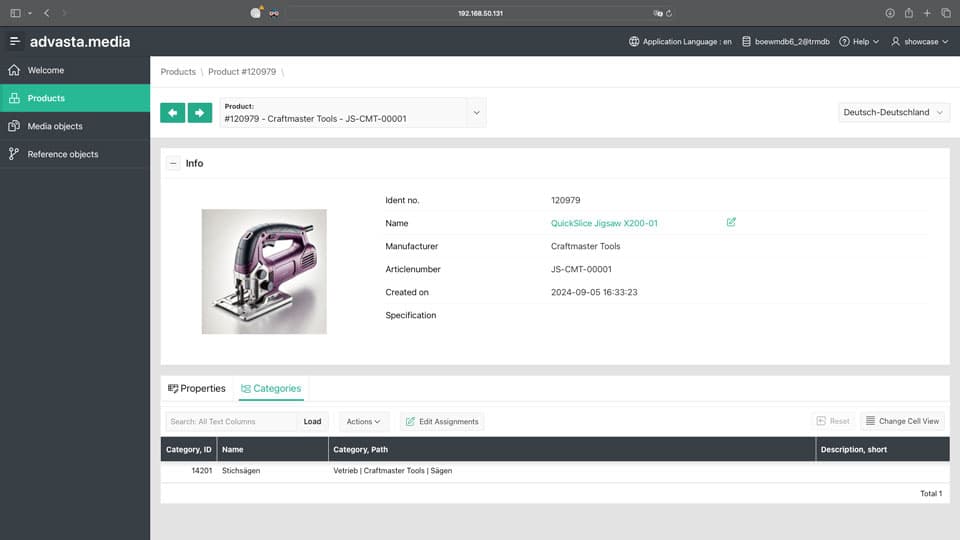Open Reference objects in the sidebar

[x=75, y=154]
